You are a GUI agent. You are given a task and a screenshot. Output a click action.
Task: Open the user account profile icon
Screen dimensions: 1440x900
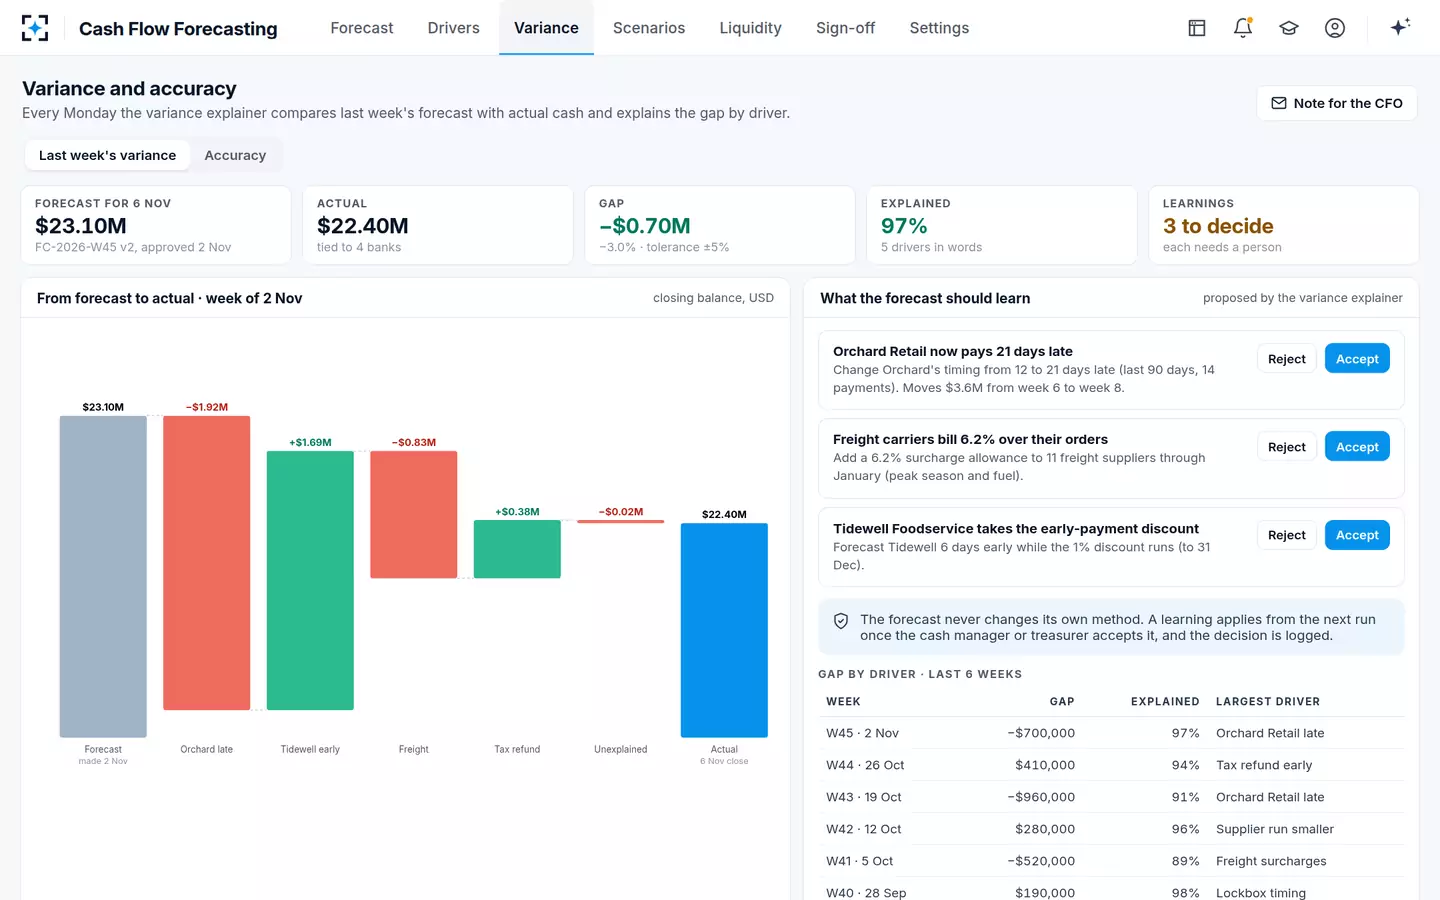[x=1335, y=28]
